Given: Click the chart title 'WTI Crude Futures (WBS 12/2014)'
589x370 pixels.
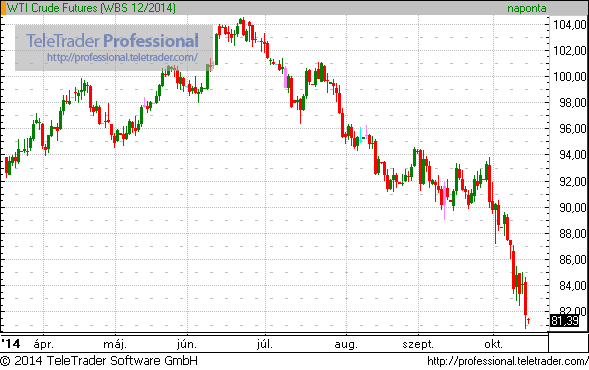Looking at the screenshot, I should point(91,8).
